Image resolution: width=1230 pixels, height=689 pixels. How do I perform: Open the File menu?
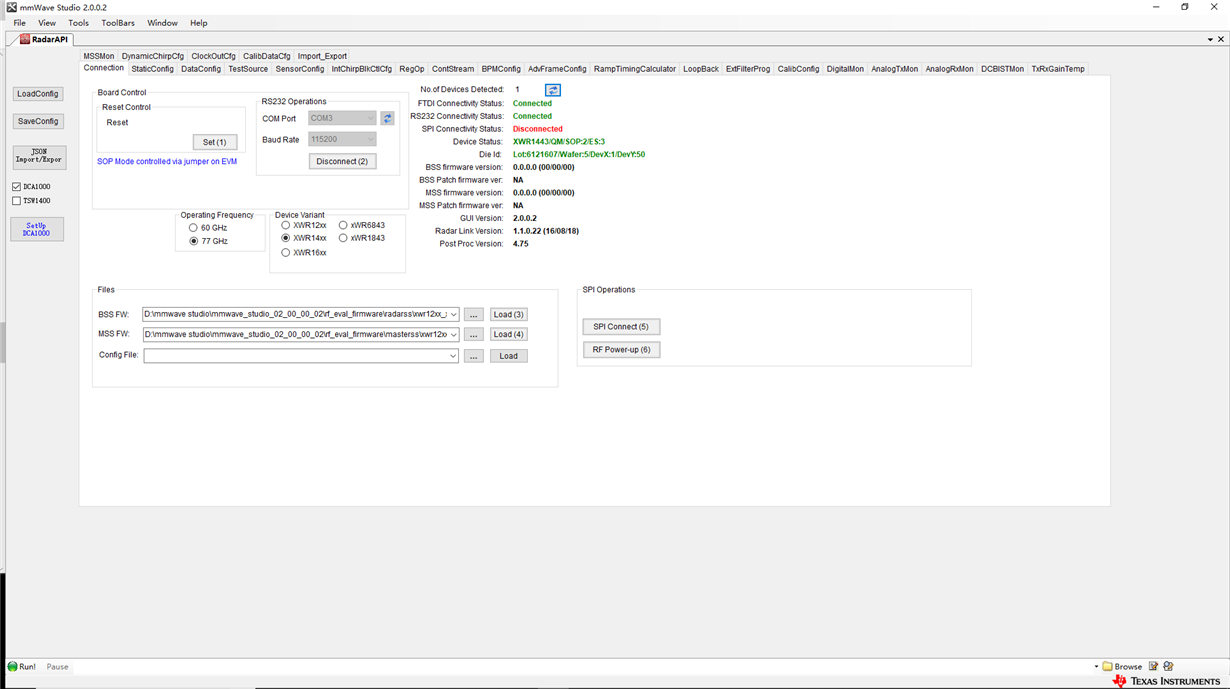tap(19, 23)
